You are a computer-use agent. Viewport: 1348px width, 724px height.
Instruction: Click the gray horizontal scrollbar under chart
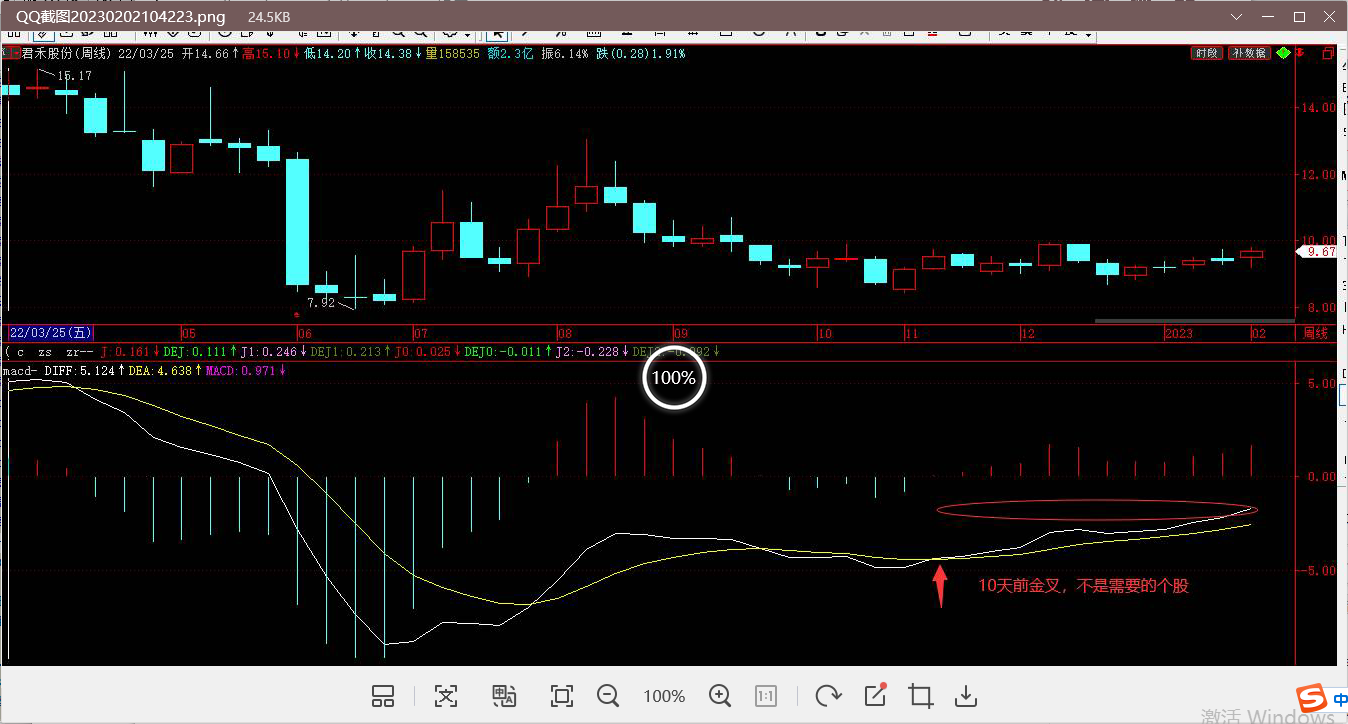(1193, 321)
